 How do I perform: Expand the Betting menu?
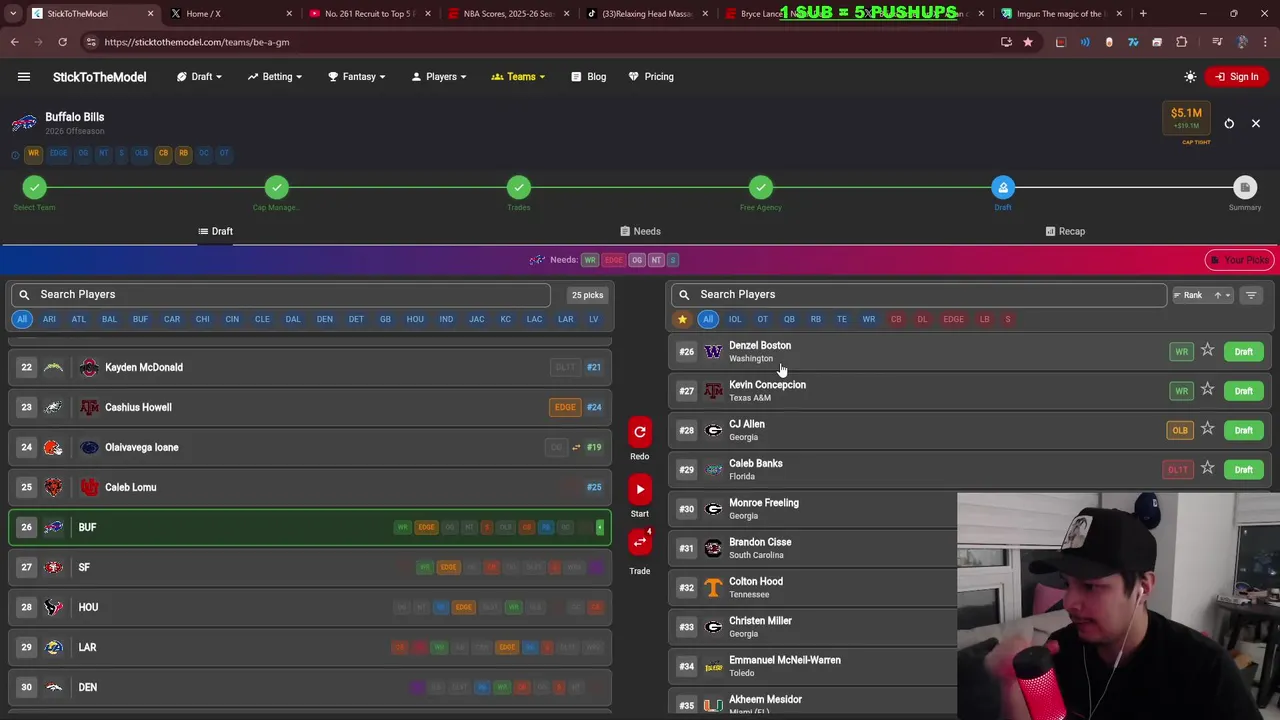click(x=276, y=77)
